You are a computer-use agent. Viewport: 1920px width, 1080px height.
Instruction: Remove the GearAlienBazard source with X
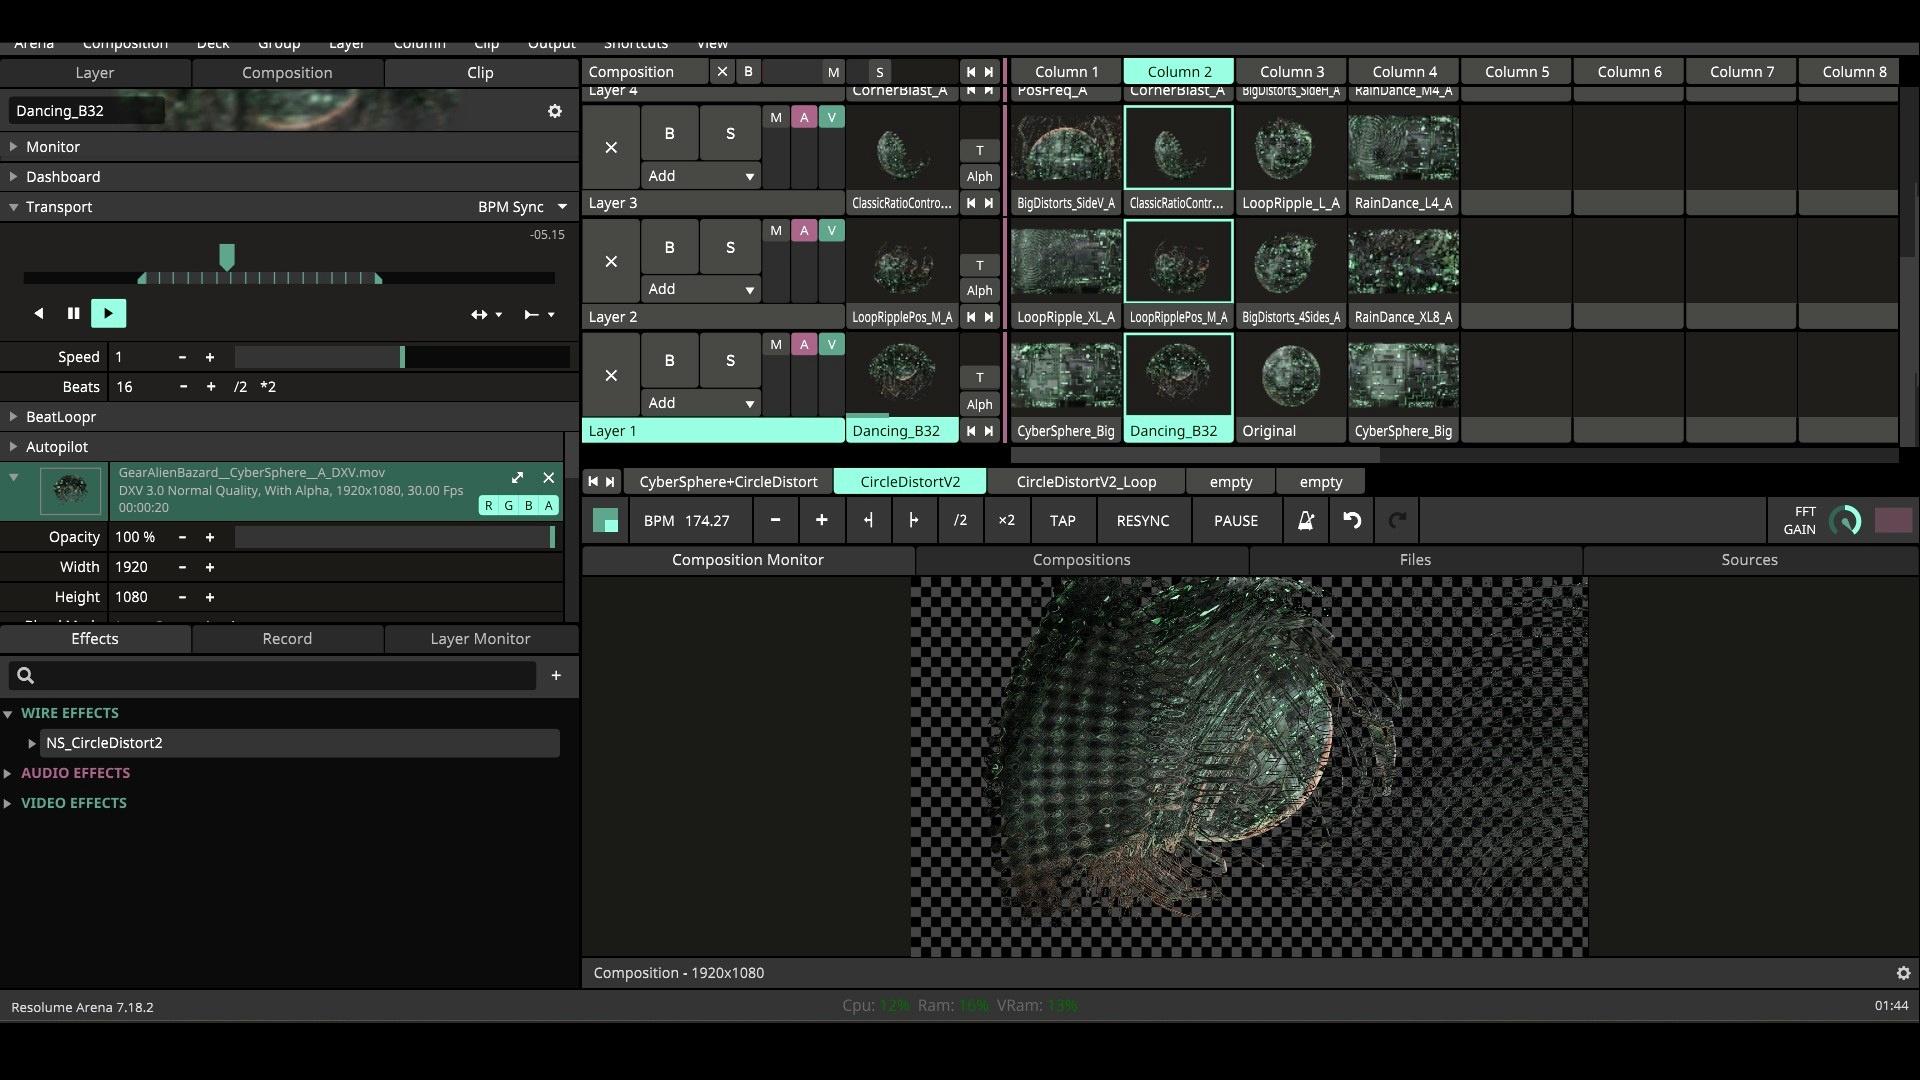[548, 478]
